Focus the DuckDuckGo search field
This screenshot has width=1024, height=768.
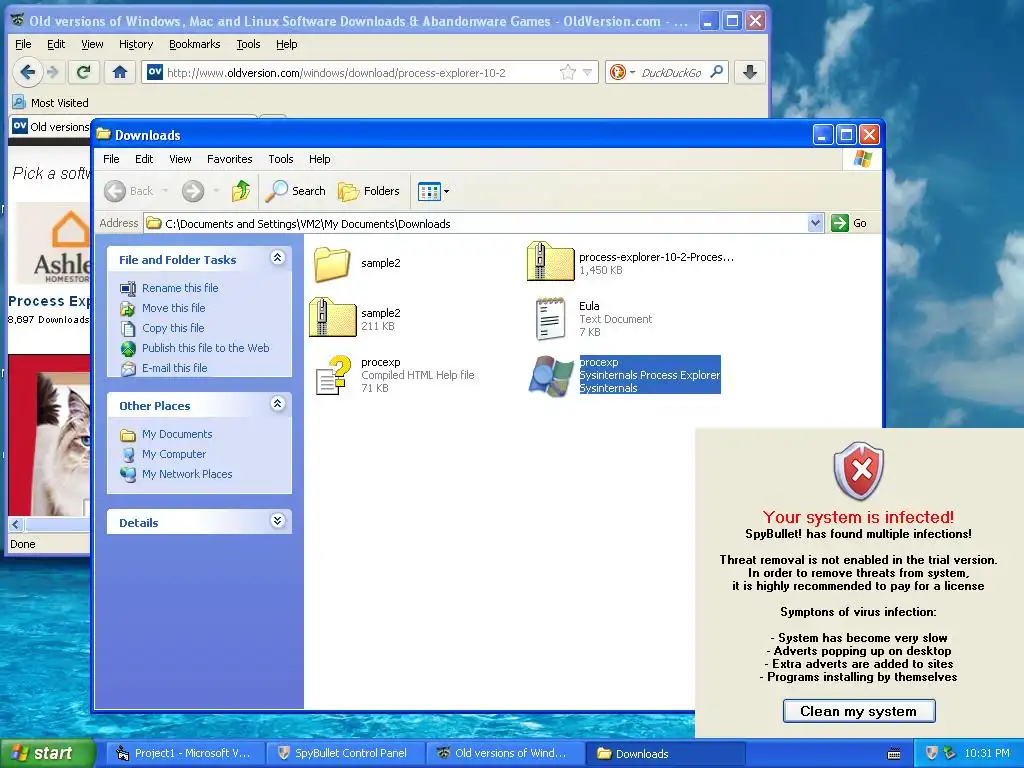click(x=672, y=72)
